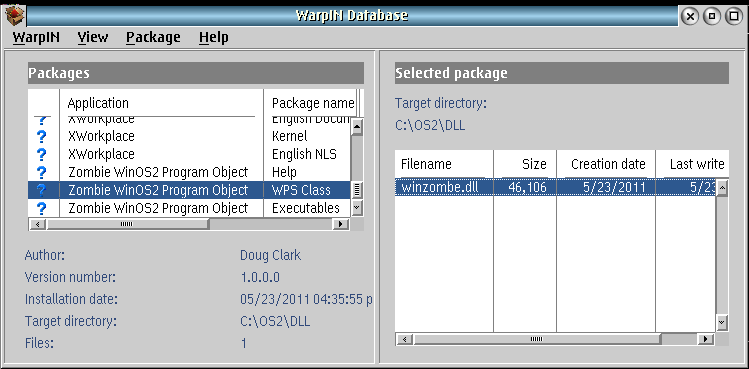
Task: Open the Help menu
Action: (x=214, y=37)
